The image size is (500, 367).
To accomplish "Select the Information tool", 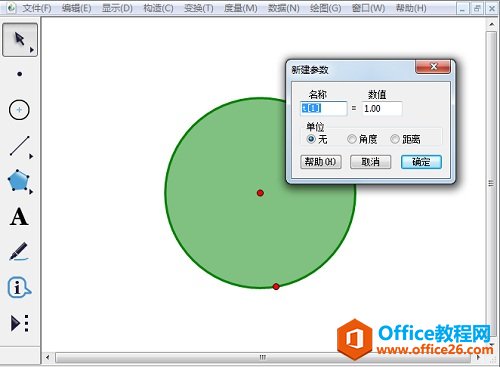I will (19, 287).
